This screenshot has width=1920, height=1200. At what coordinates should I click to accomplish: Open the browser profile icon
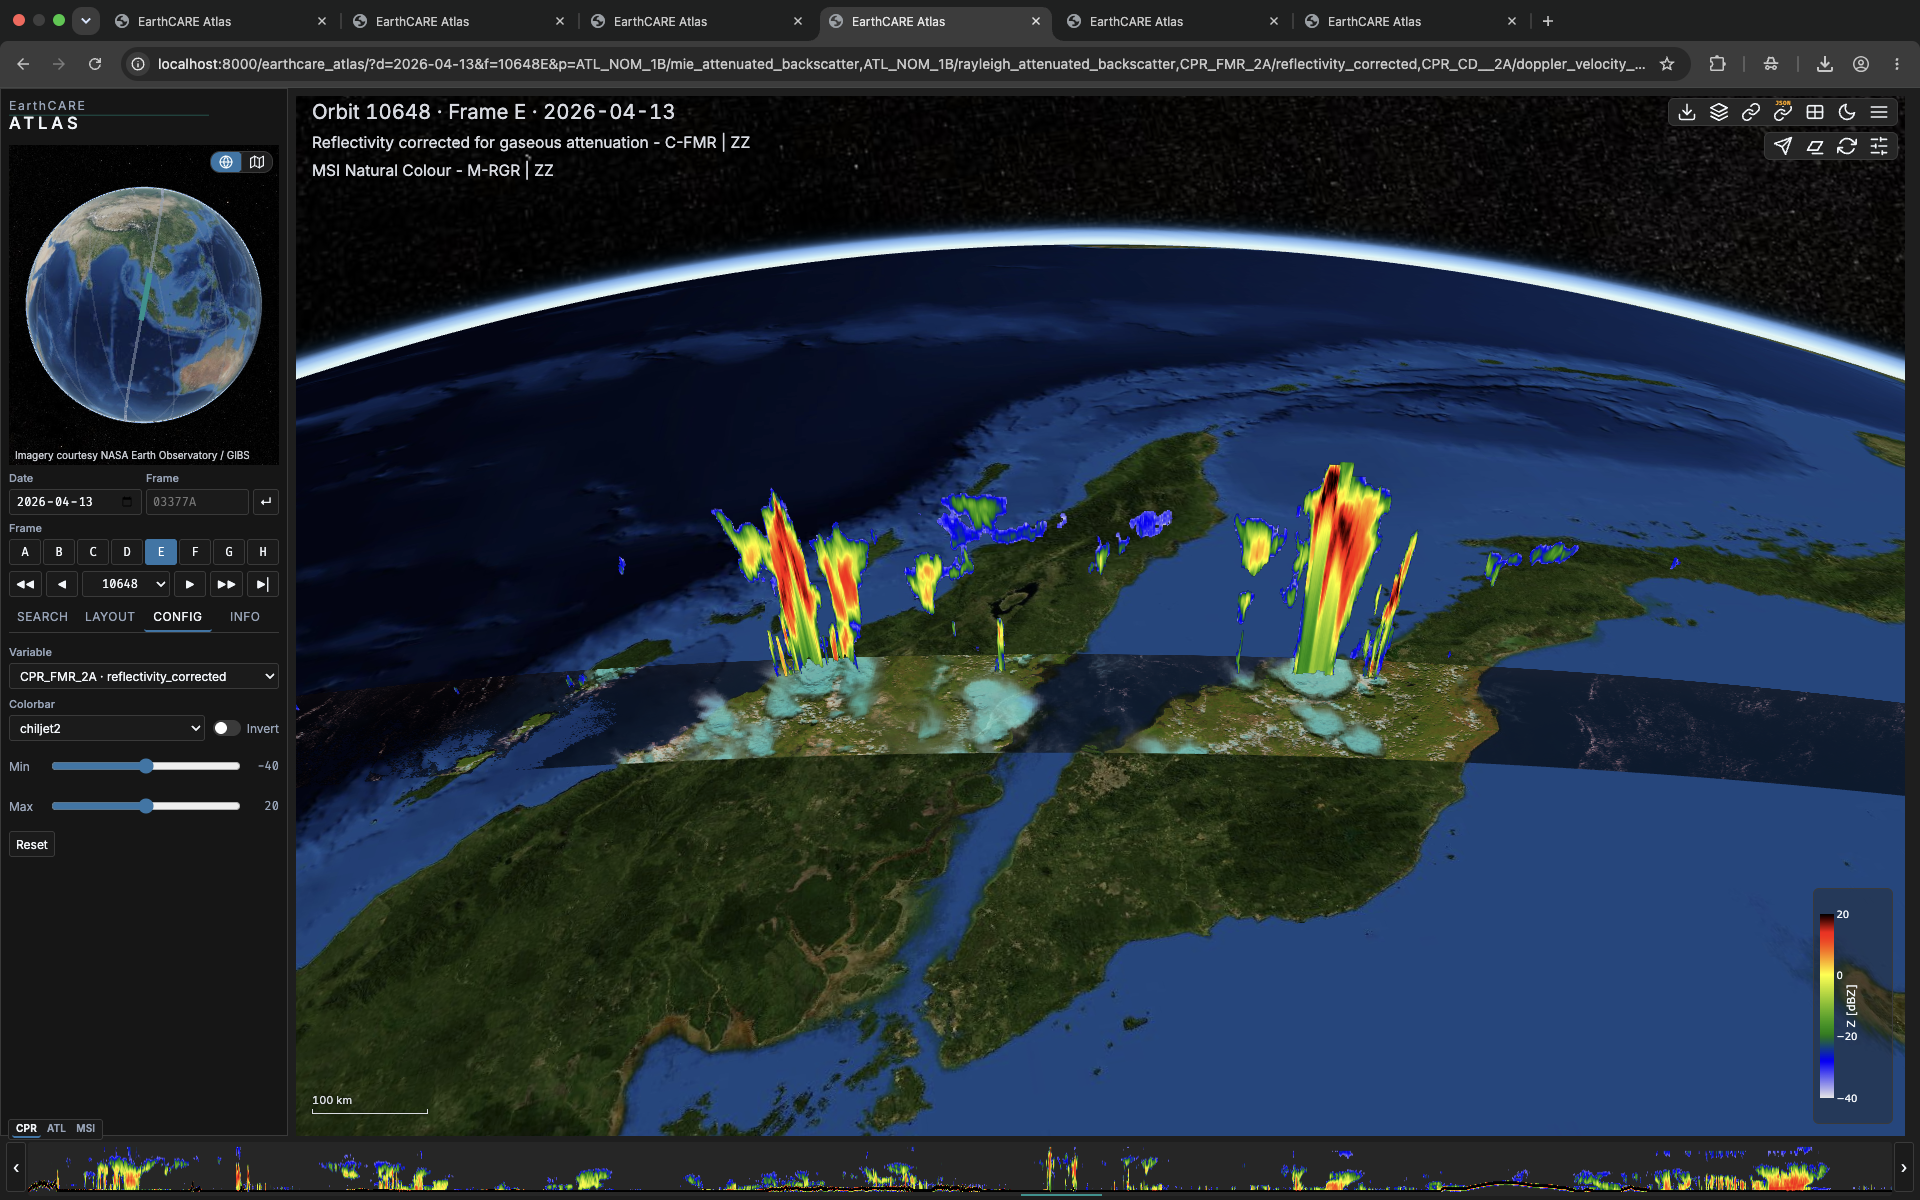[x=1861, y=64]
